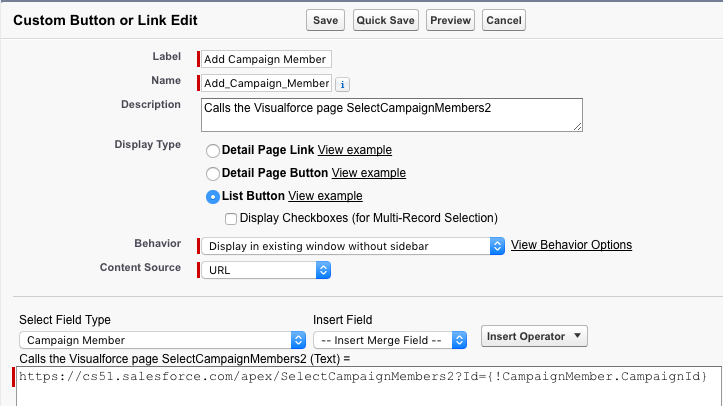Open the Behavior dropdown menu
The height and width of the screenshot is (406, 723).
352,245
